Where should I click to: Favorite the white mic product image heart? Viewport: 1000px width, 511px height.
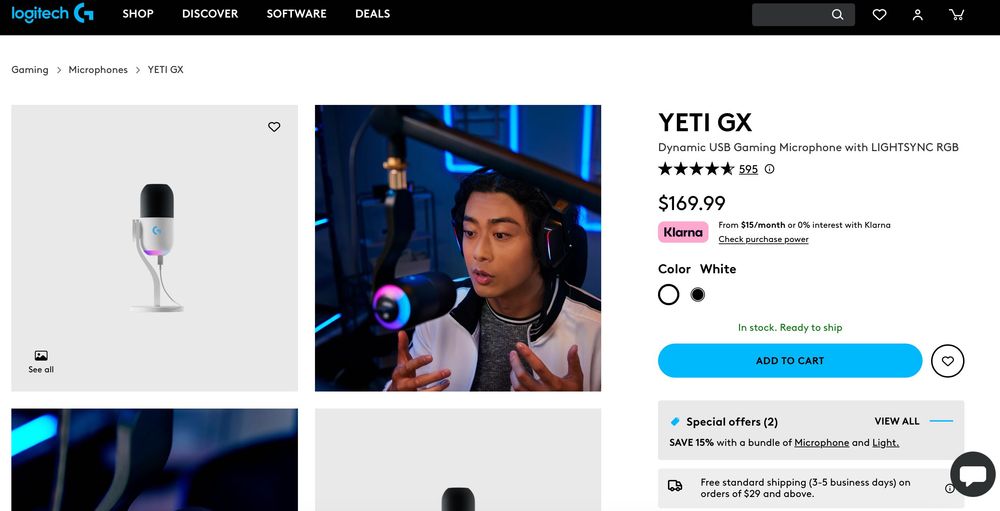(274, 127)
